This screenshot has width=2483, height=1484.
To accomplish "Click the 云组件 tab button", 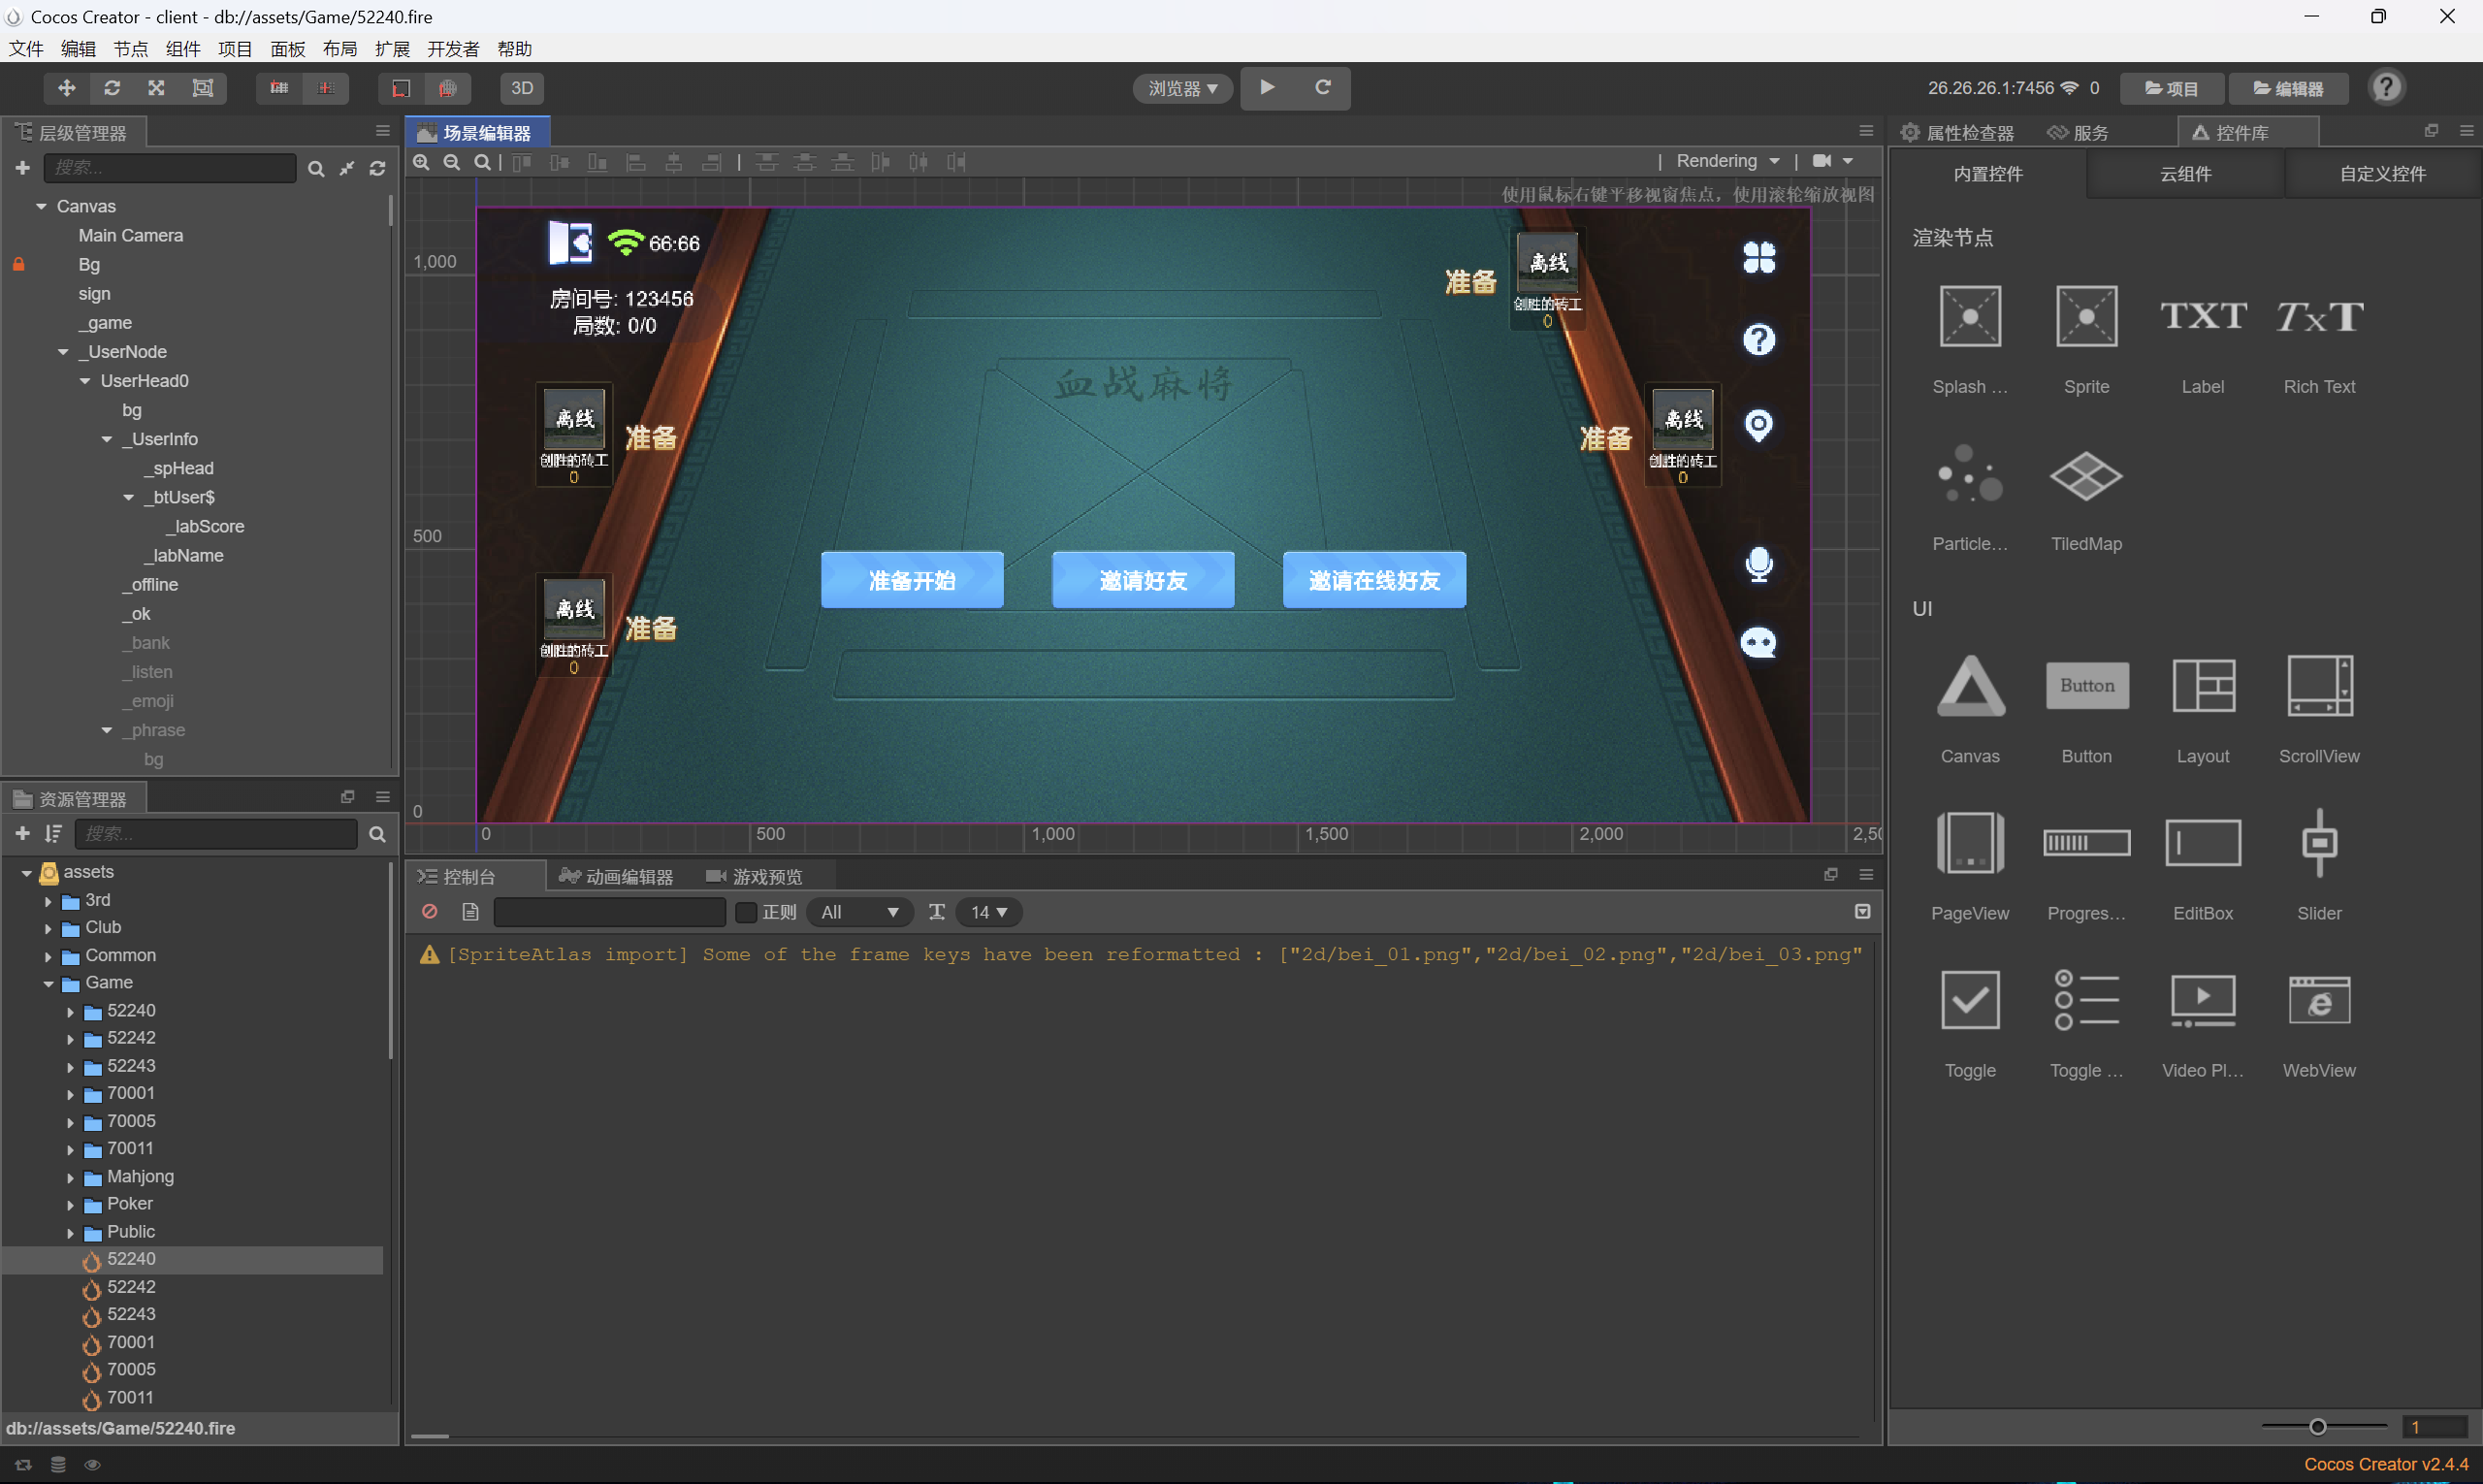I will [x=2185, y=174].
